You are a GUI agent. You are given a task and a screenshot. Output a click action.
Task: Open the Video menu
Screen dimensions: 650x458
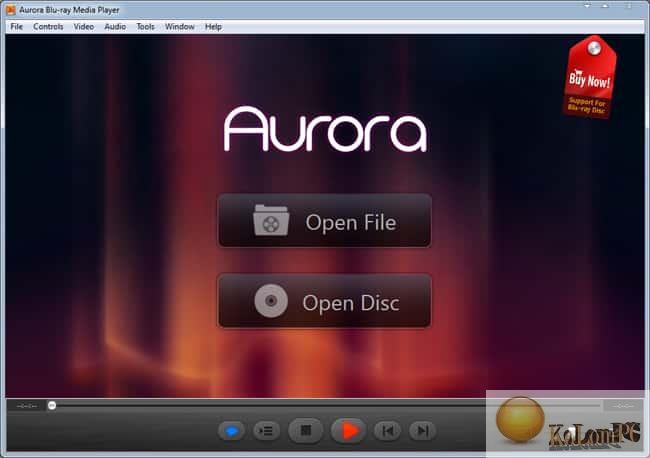[x=83, y=27]
